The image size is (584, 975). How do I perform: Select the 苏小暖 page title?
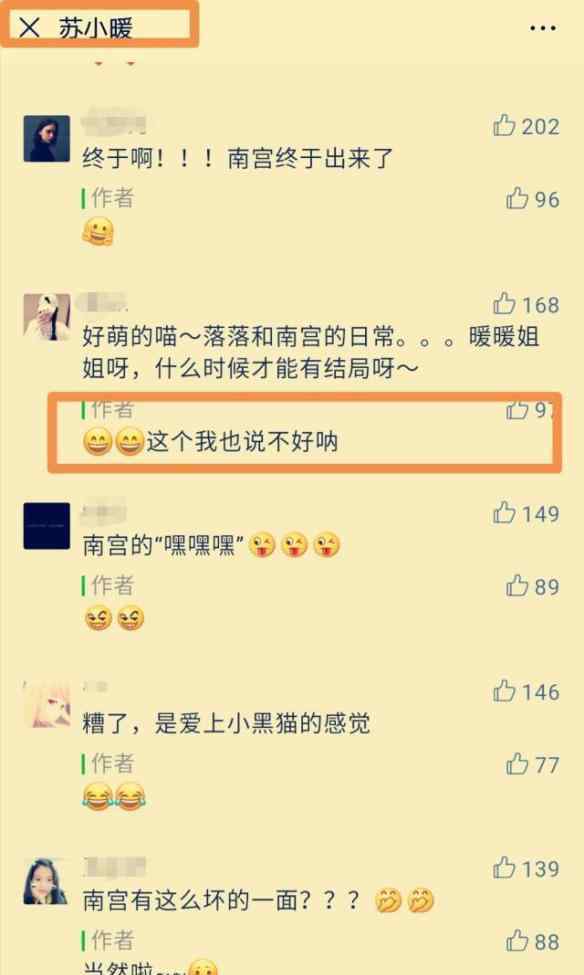(x=96, y=28)
